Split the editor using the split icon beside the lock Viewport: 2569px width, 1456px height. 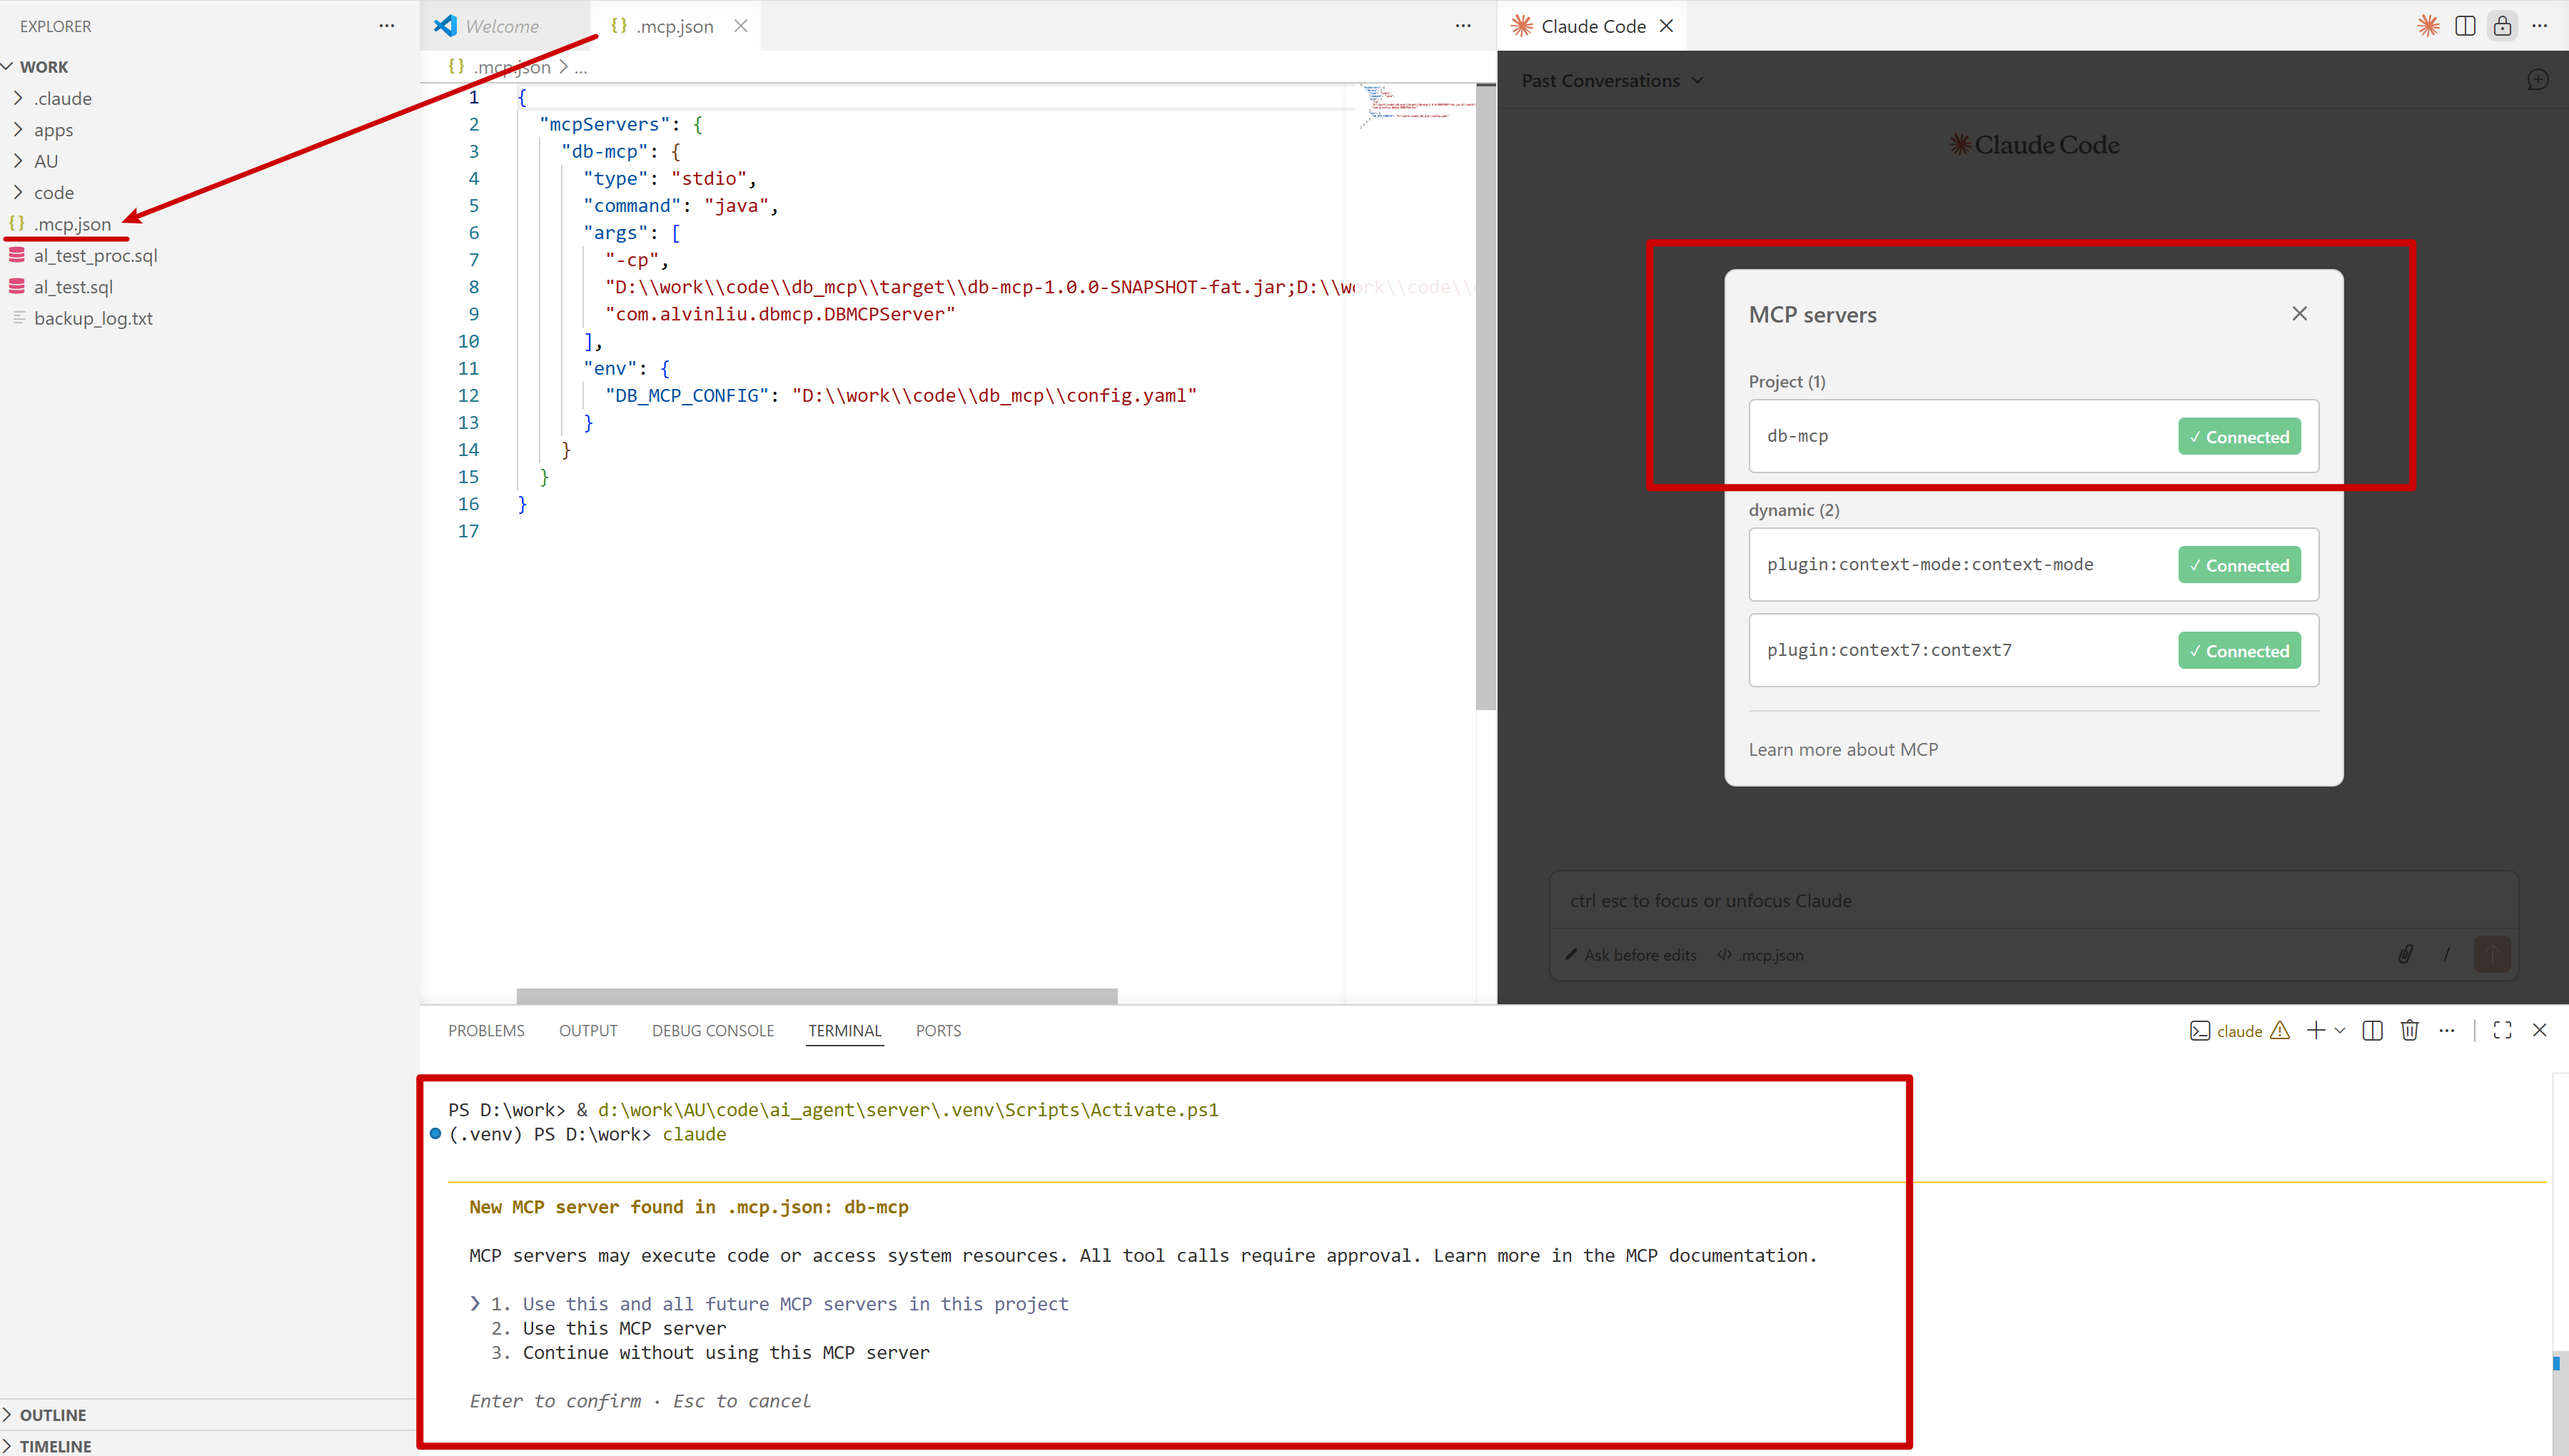click(x=2465, y=26)
